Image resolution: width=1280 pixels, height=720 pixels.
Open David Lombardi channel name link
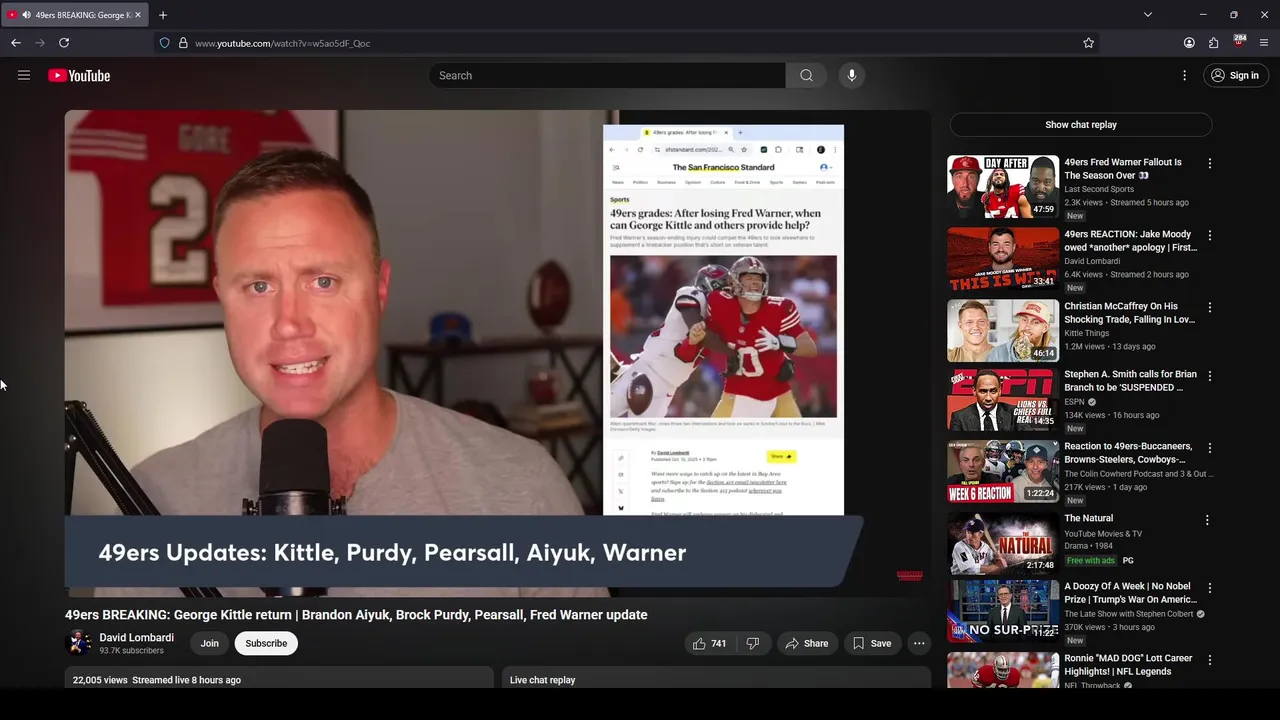click(x=136, y=638)
